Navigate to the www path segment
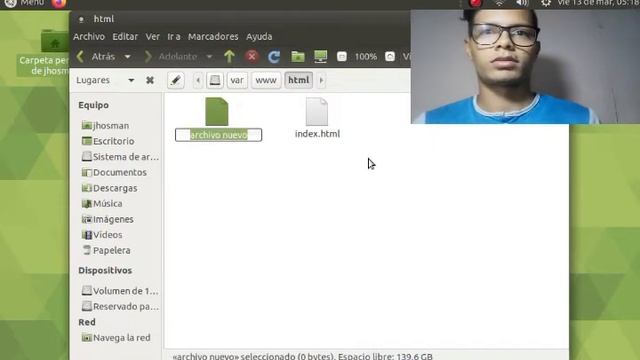The height and width of the screenshot is (360, 640). point(266,80)
